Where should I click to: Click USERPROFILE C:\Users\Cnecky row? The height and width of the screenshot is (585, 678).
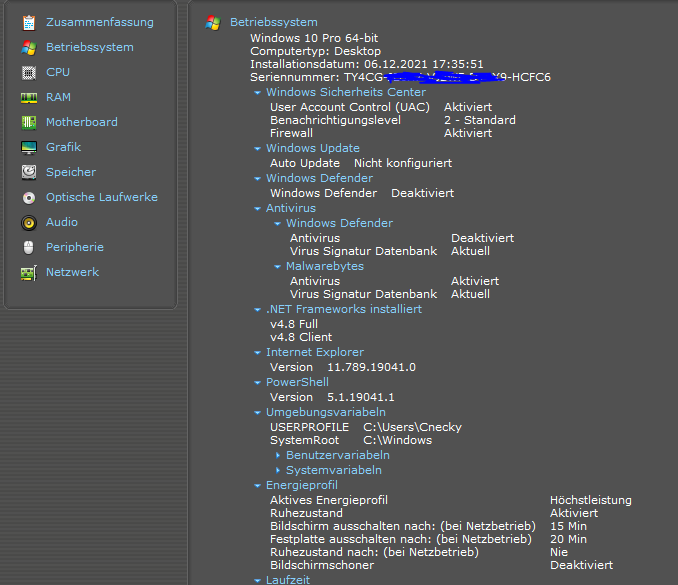tap(366, 427)
